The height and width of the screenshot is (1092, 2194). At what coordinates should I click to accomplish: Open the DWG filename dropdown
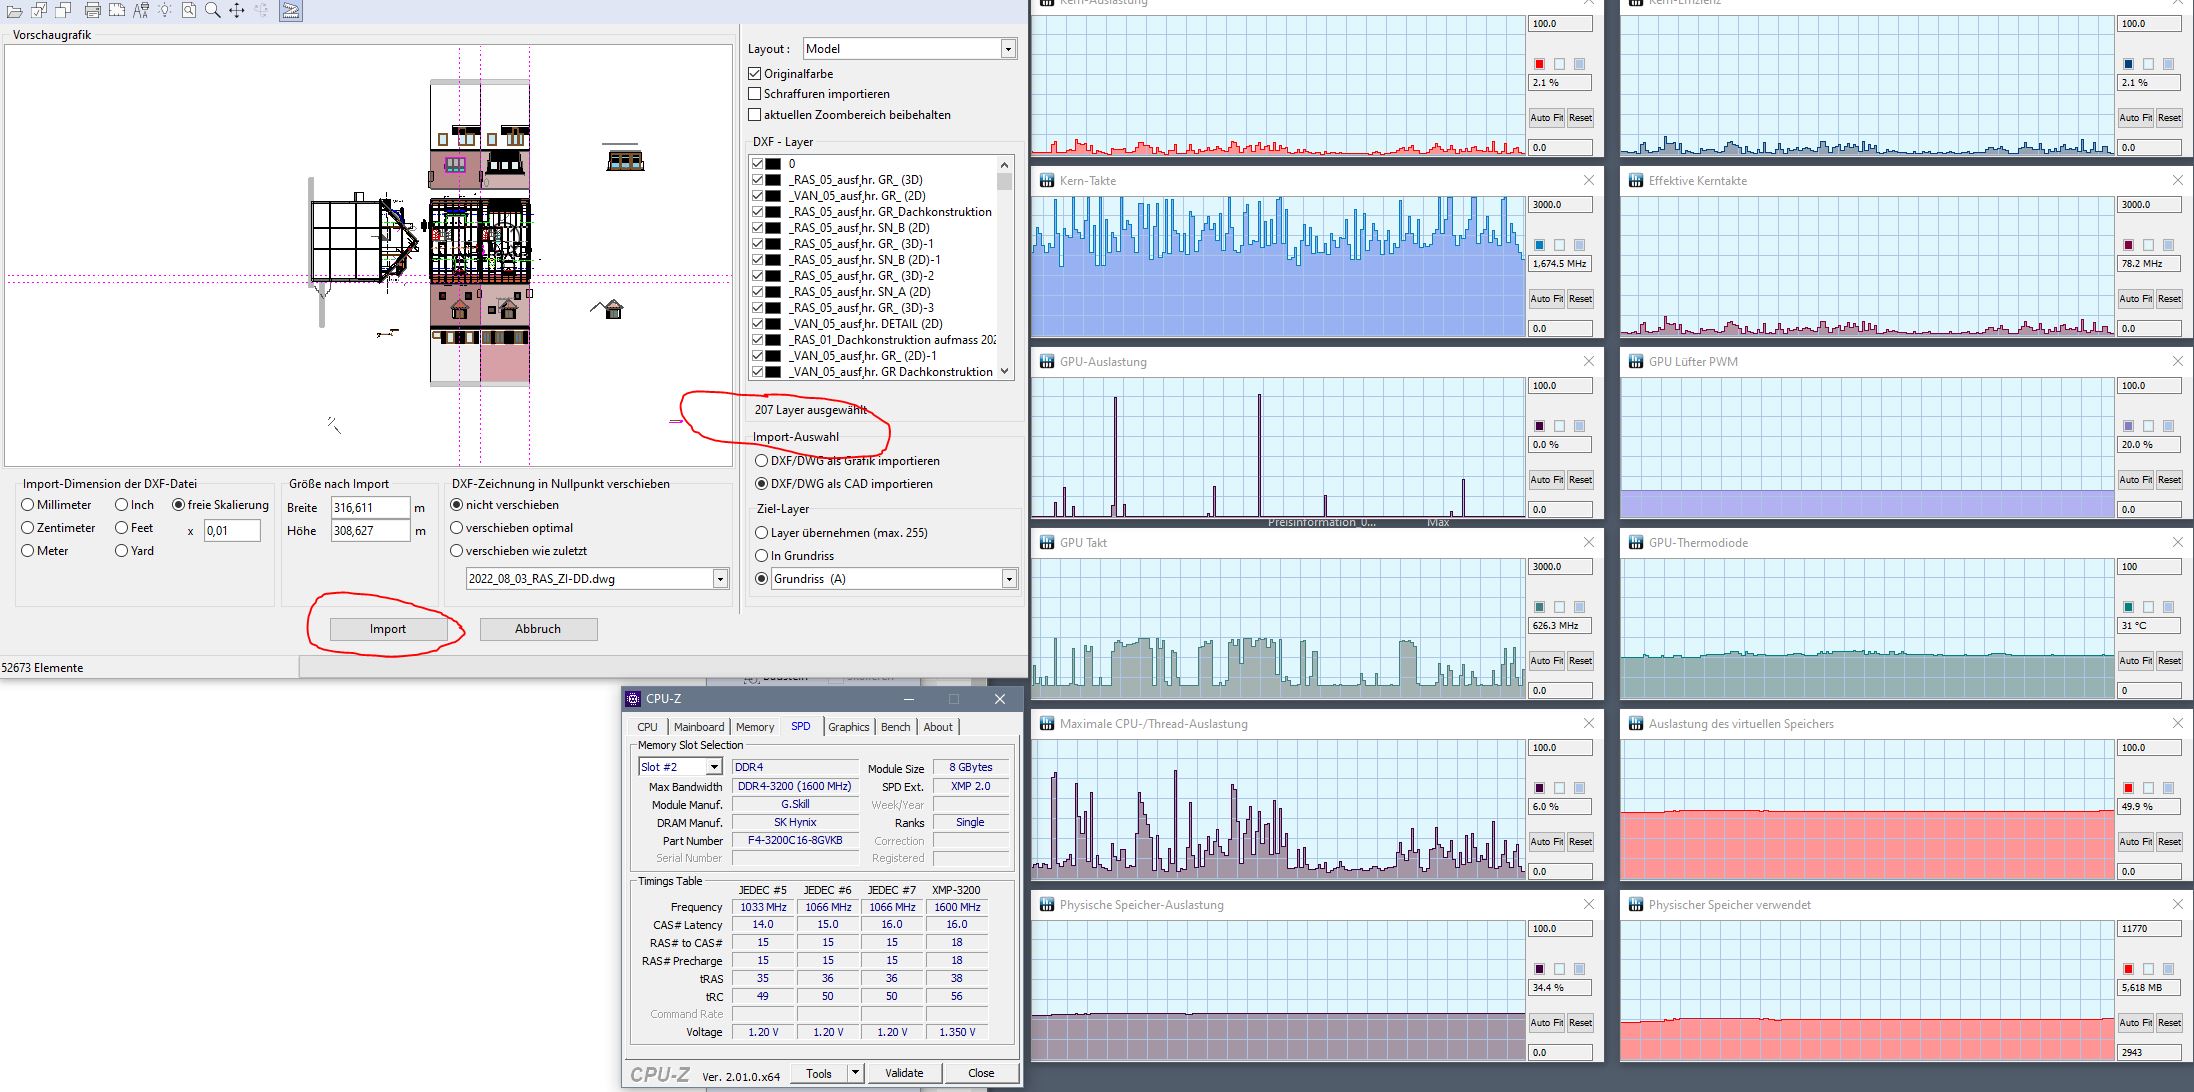720,579
